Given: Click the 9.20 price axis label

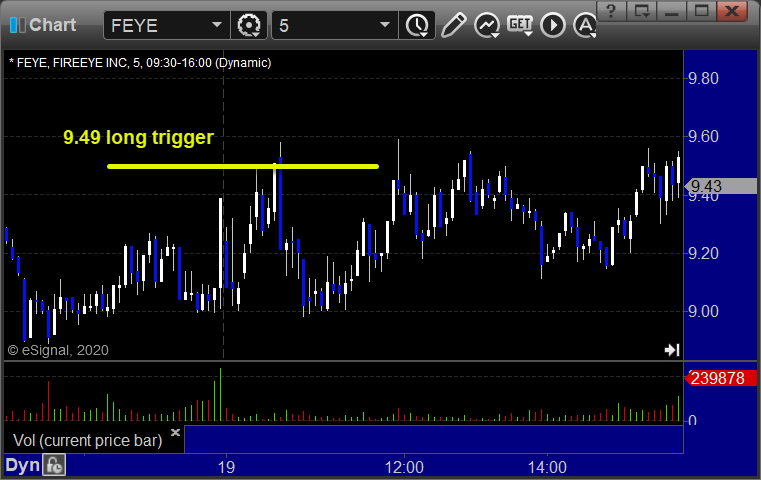Looking at the screenshot, I should [703, 253].
